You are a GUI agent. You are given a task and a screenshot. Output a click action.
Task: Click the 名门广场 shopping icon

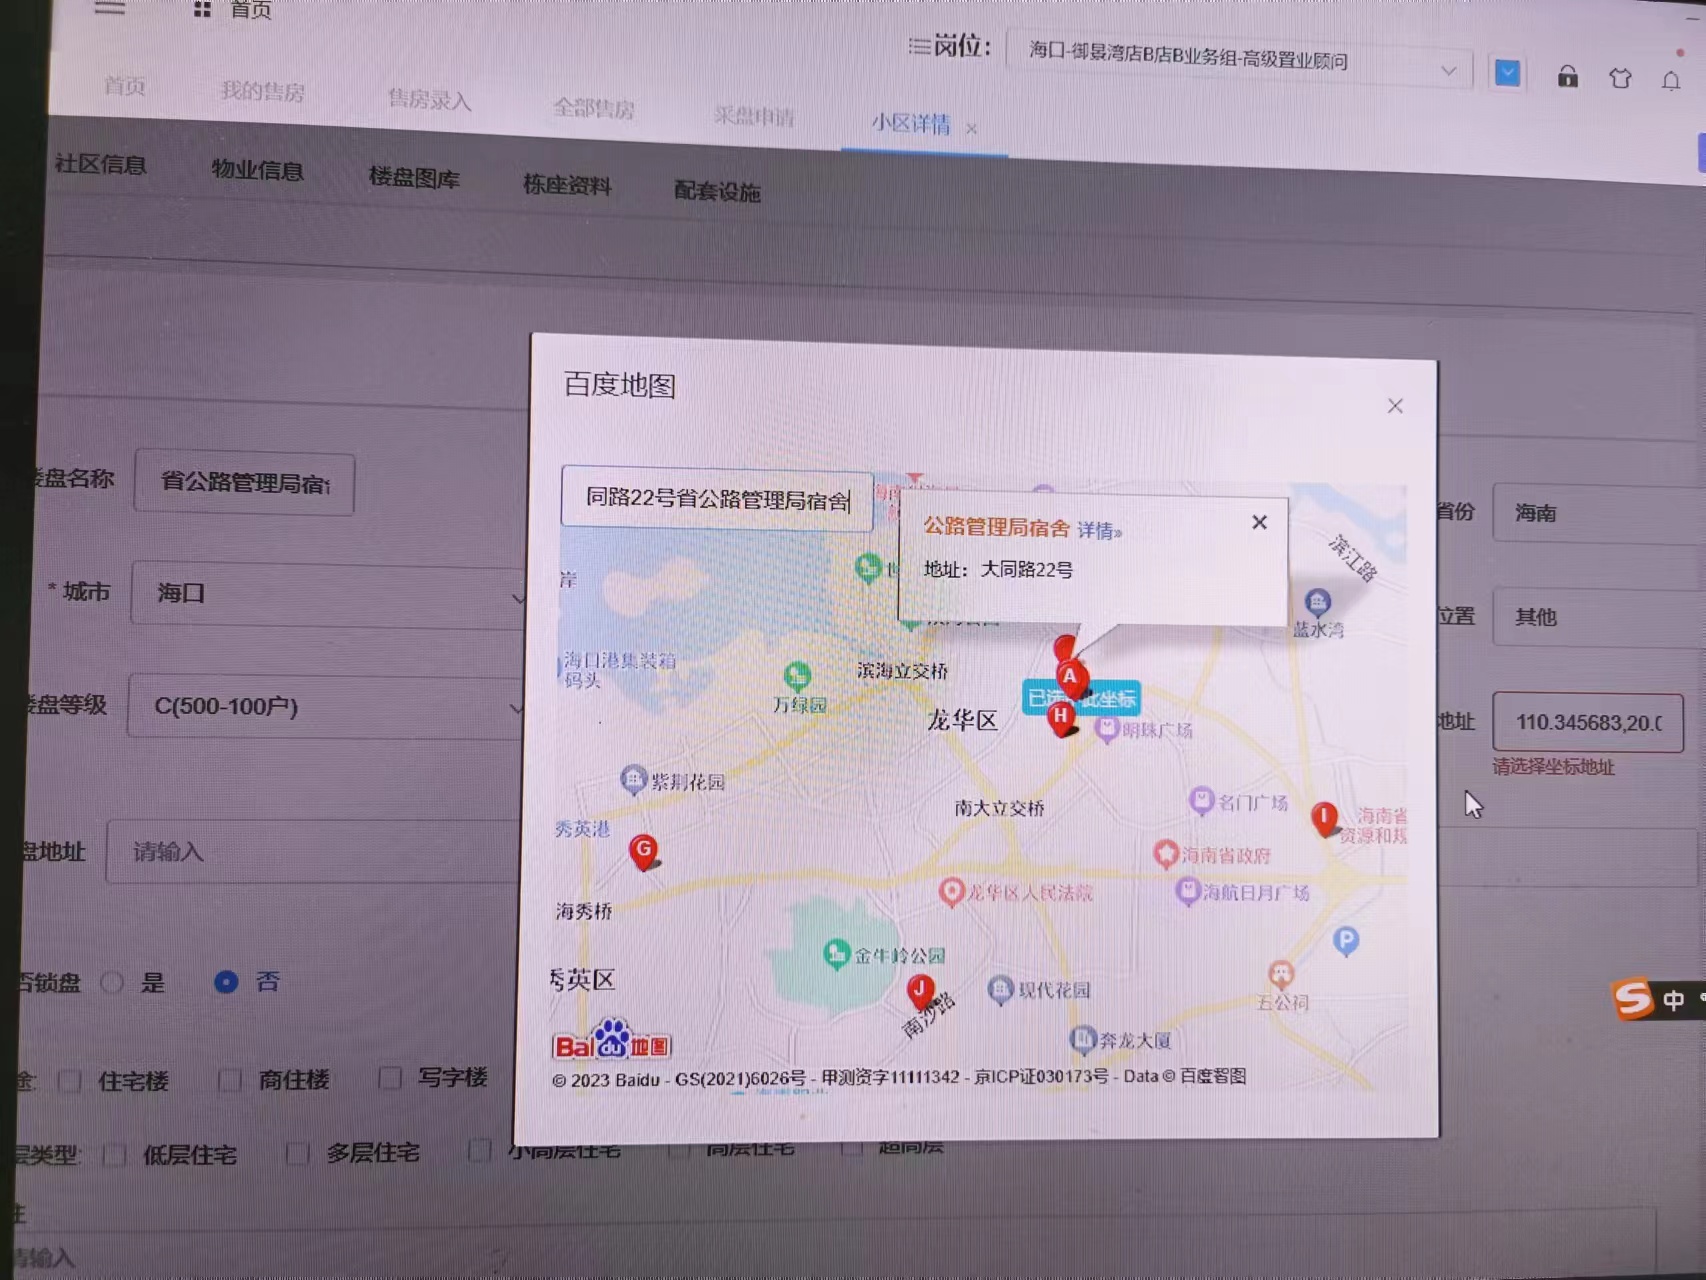click(x=1201, y=800)
